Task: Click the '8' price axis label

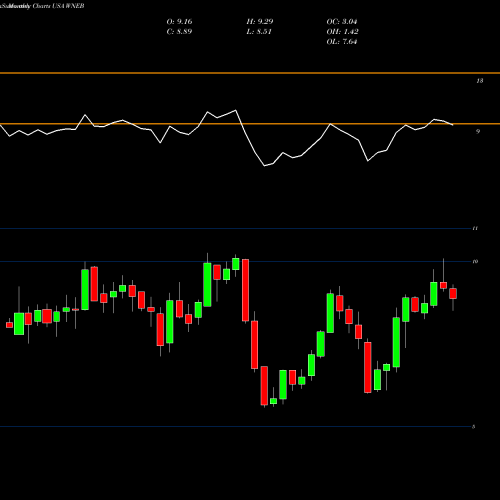Action: [x=474, y=427]
